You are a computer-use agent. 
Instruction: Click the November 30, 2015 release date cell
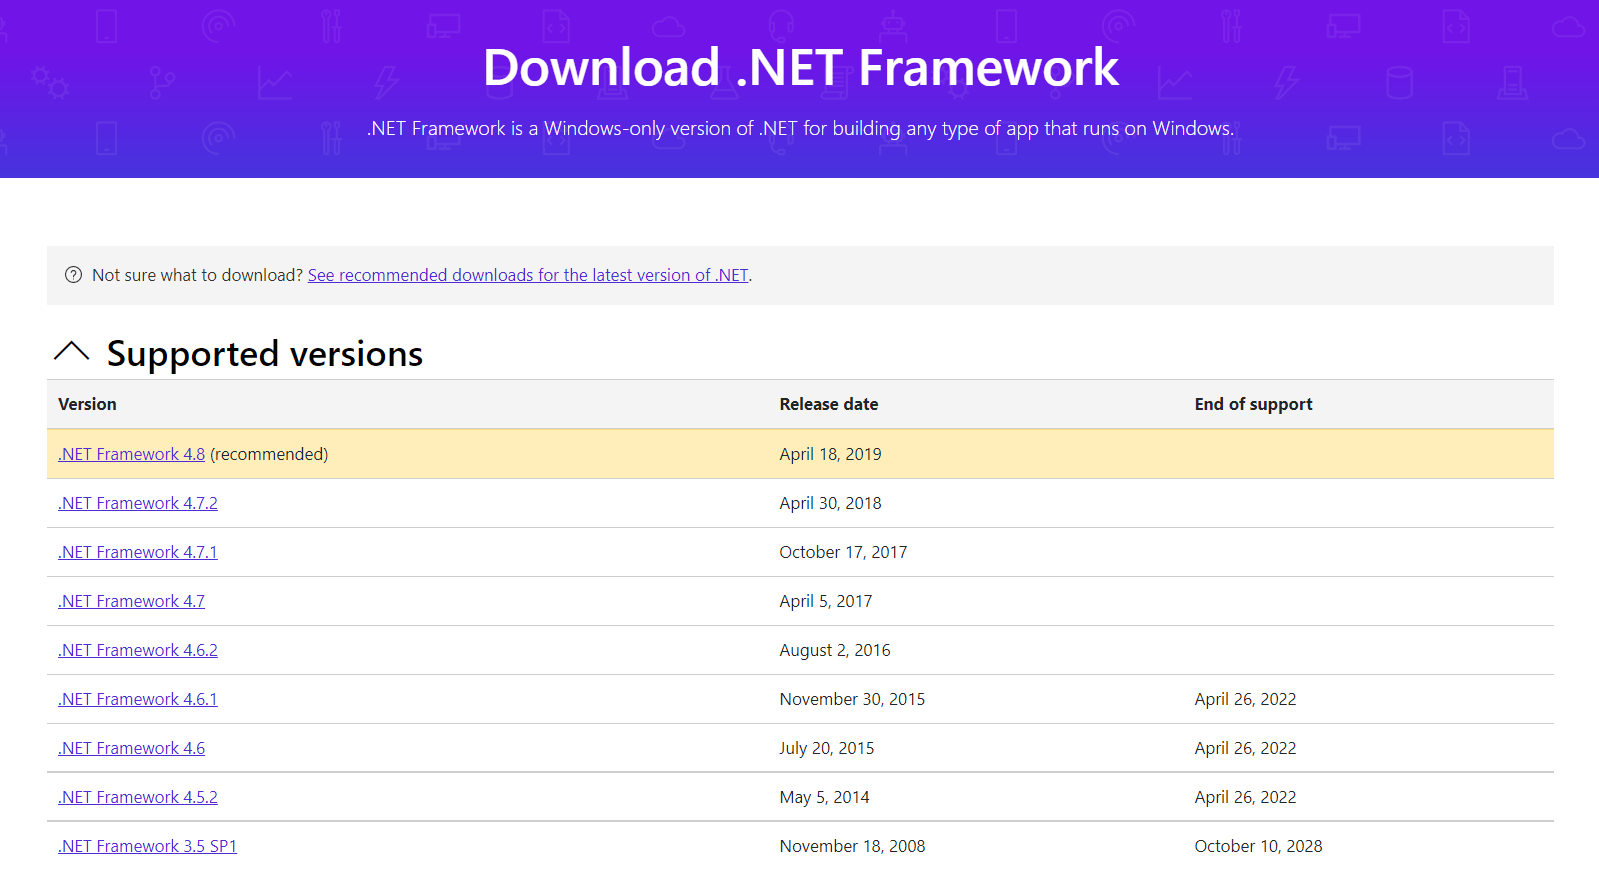(x=852, y=699)
